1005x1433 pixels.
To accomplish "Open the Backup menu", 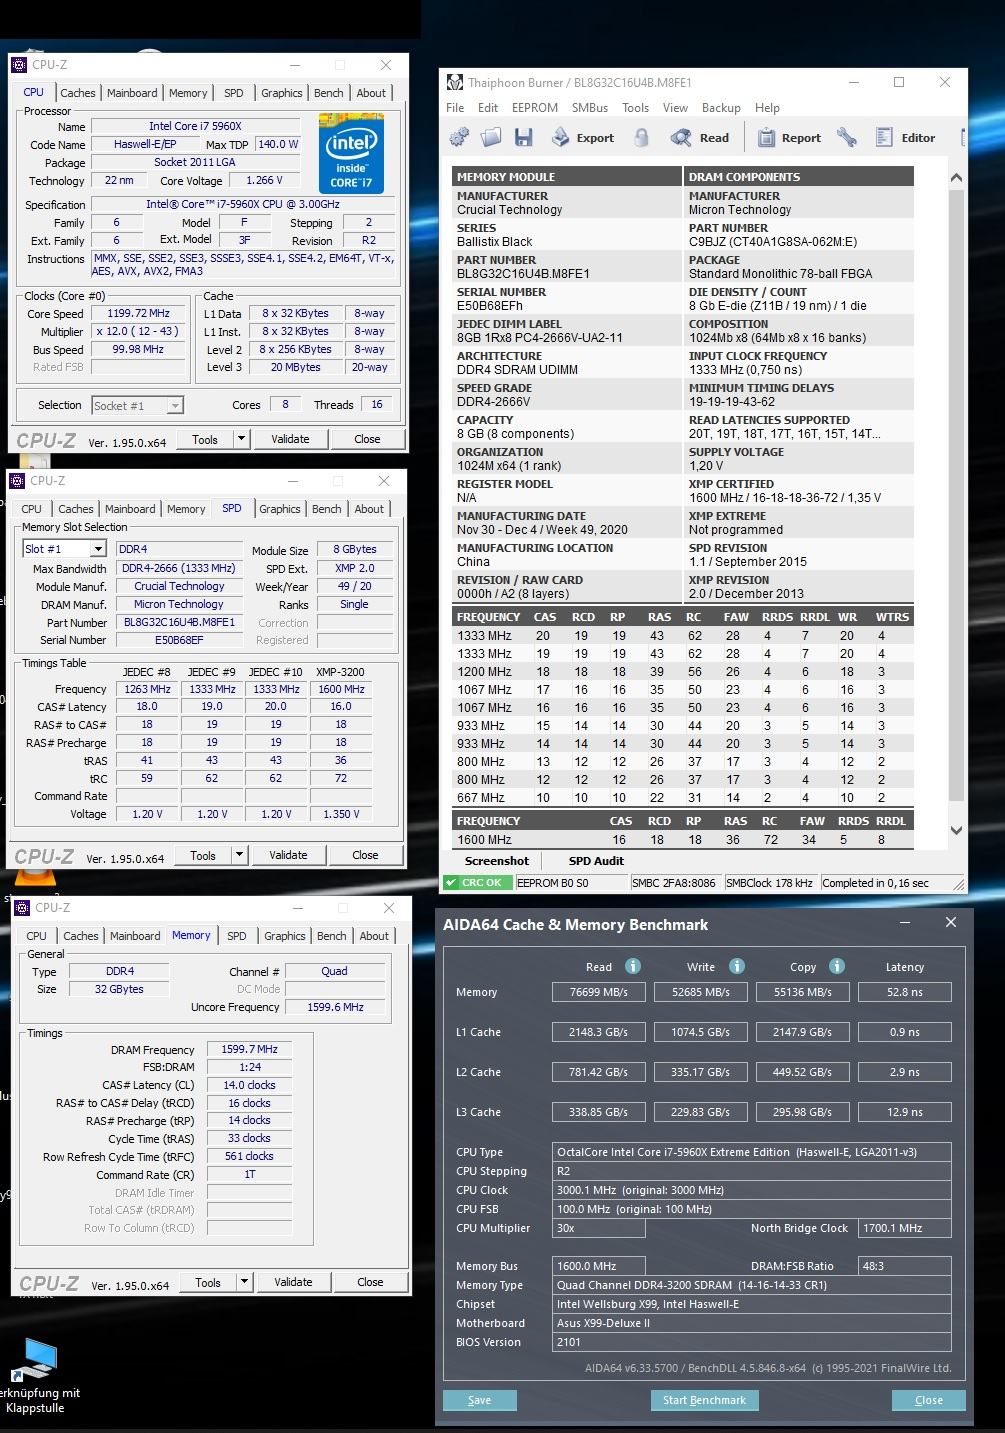I will [x=721, y=108].
